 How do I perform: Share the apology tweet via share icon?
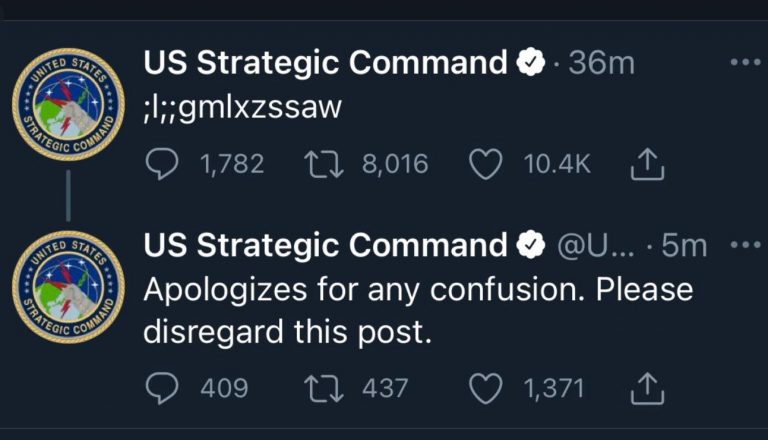tap(647, 389)
